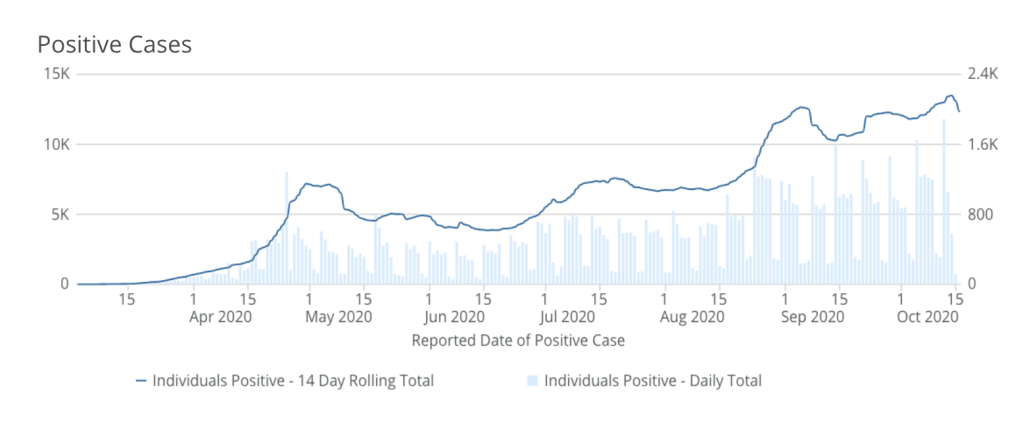Select the 'Sep 2020' axis label
Screen dimensions: 1023x422
click(812, 317)
